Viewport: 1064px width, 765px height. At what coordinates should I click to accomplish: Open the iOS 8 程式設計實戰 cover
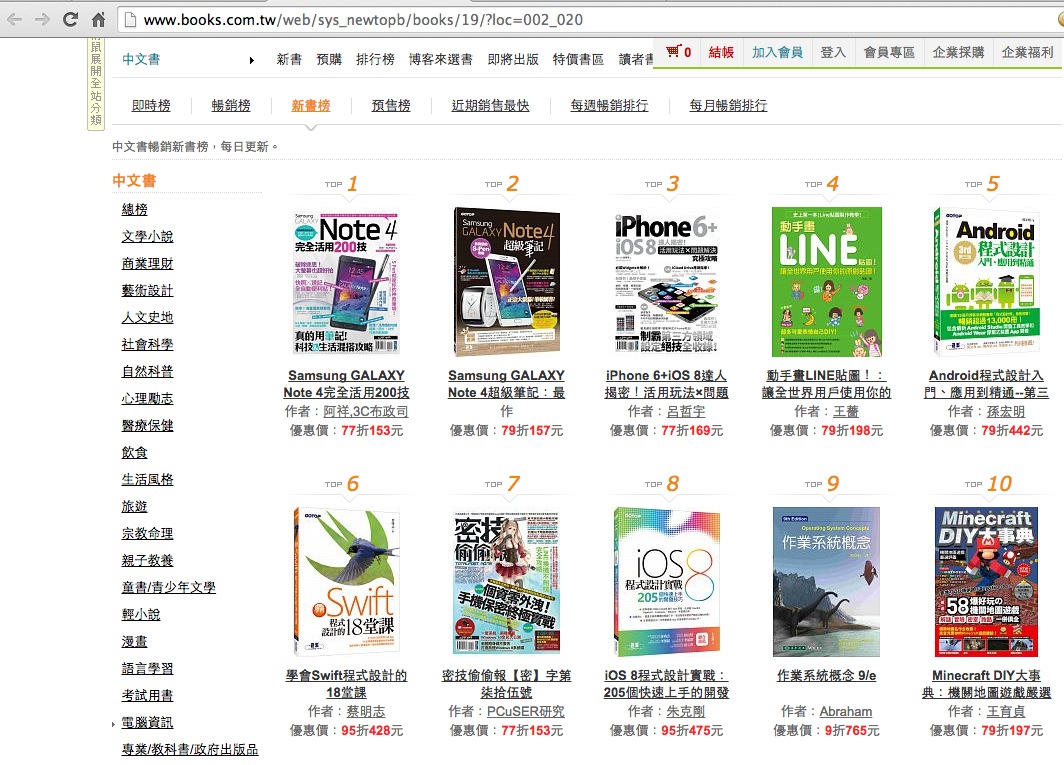[x=666, y=582]
